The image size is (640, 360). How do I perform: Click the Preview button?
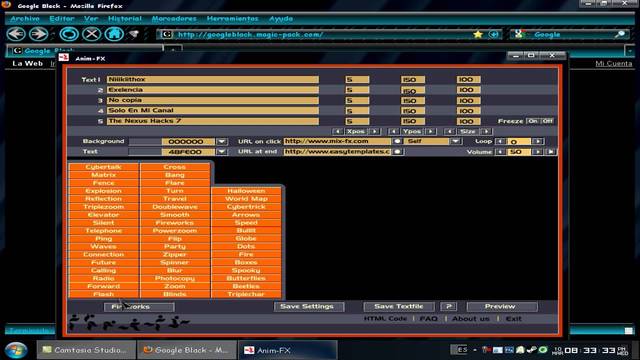502,307
